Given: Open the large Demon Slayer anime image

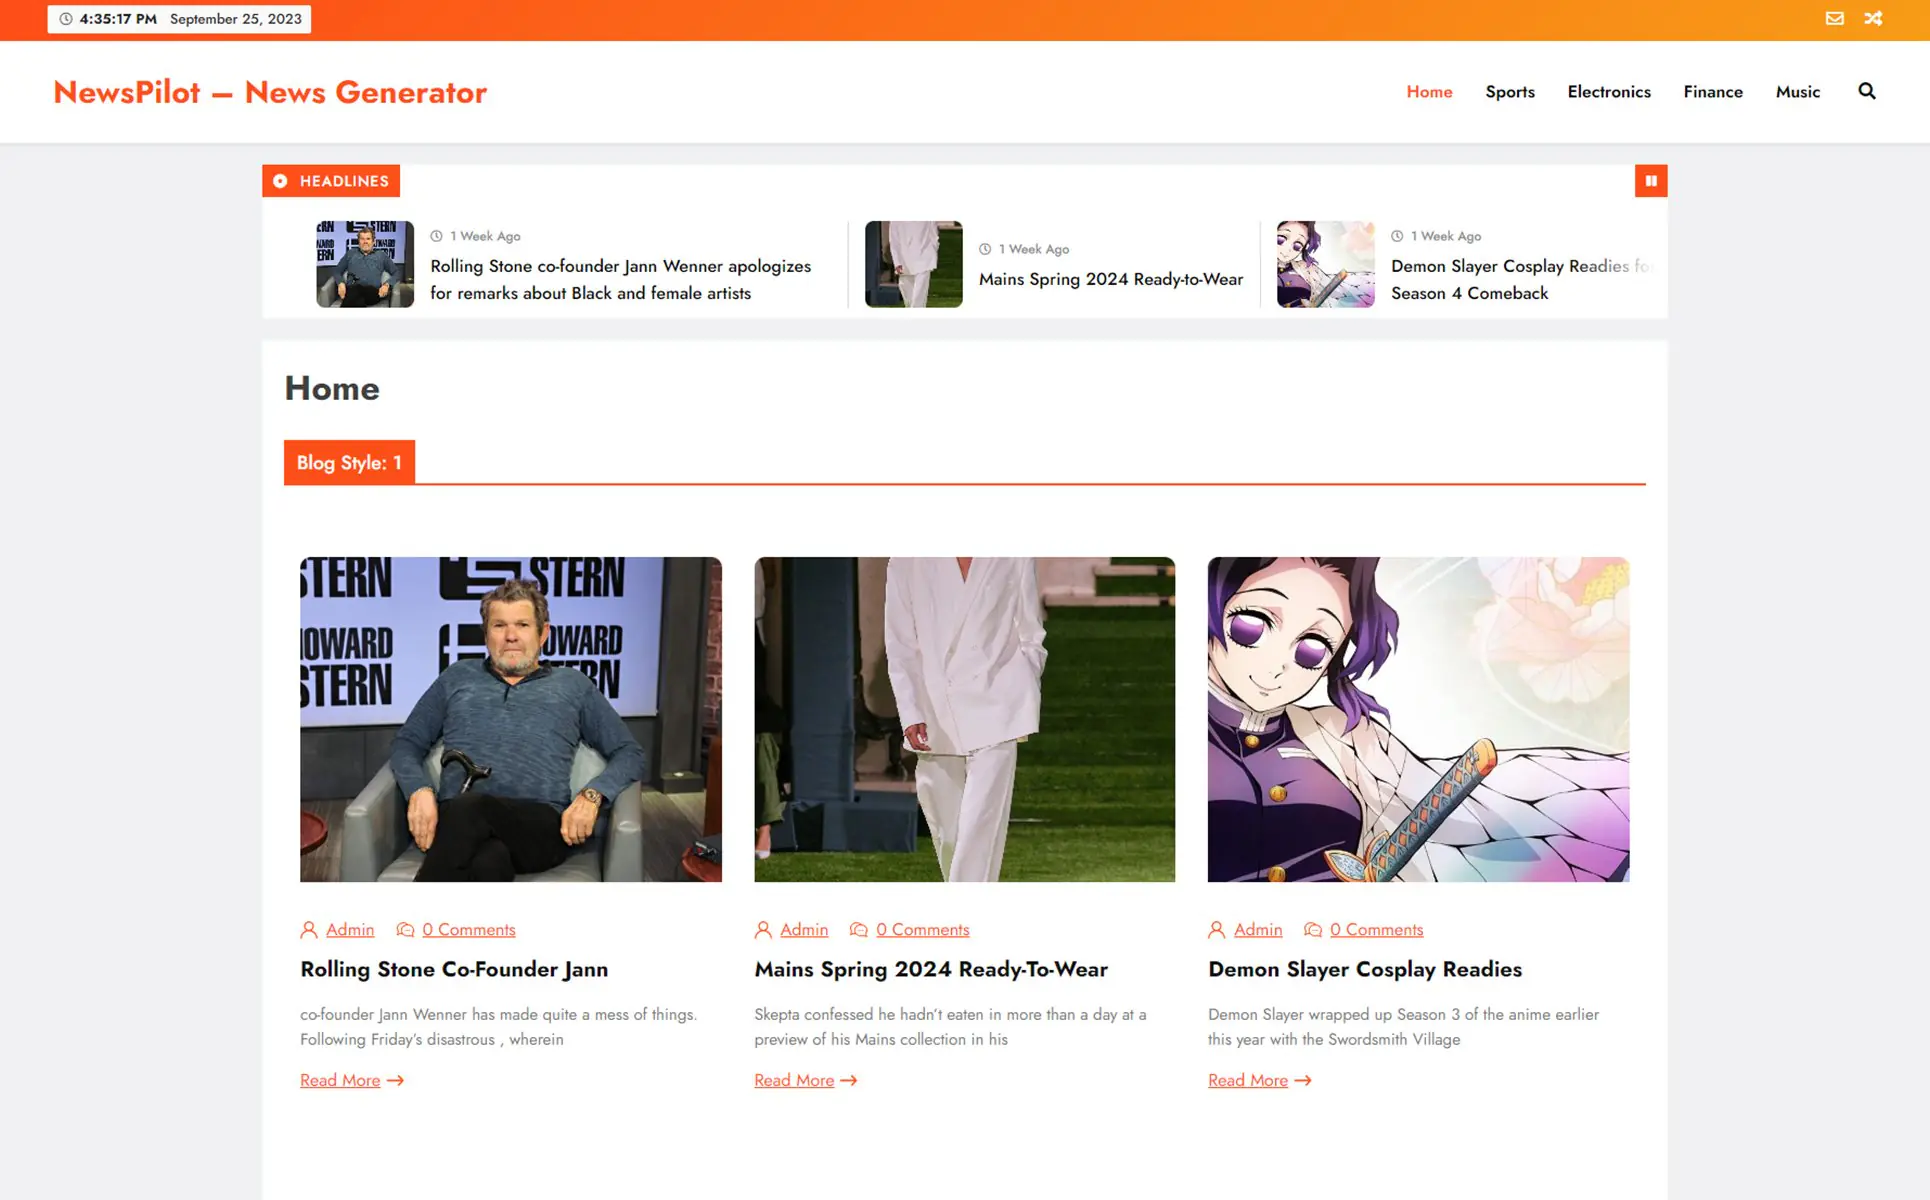Looking at the screenshot, I should [1418, 719].
